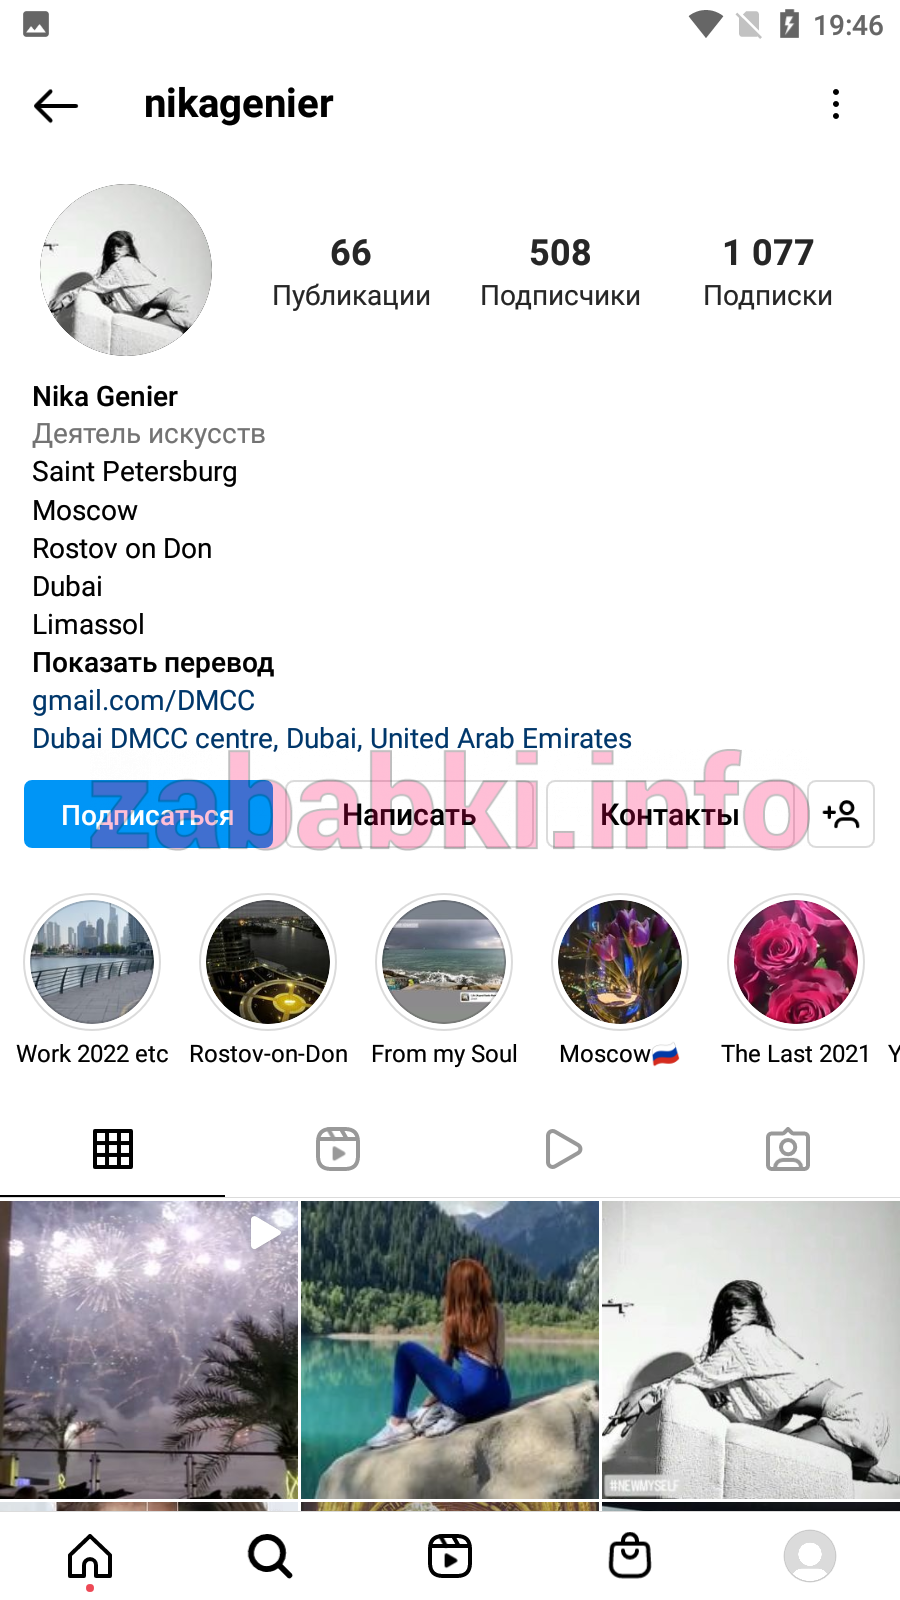This screenshot has height=1600, width=900.
Task: Follow using the blue Подписаться button
Action: pyautogui.click(x=148, y=814)
